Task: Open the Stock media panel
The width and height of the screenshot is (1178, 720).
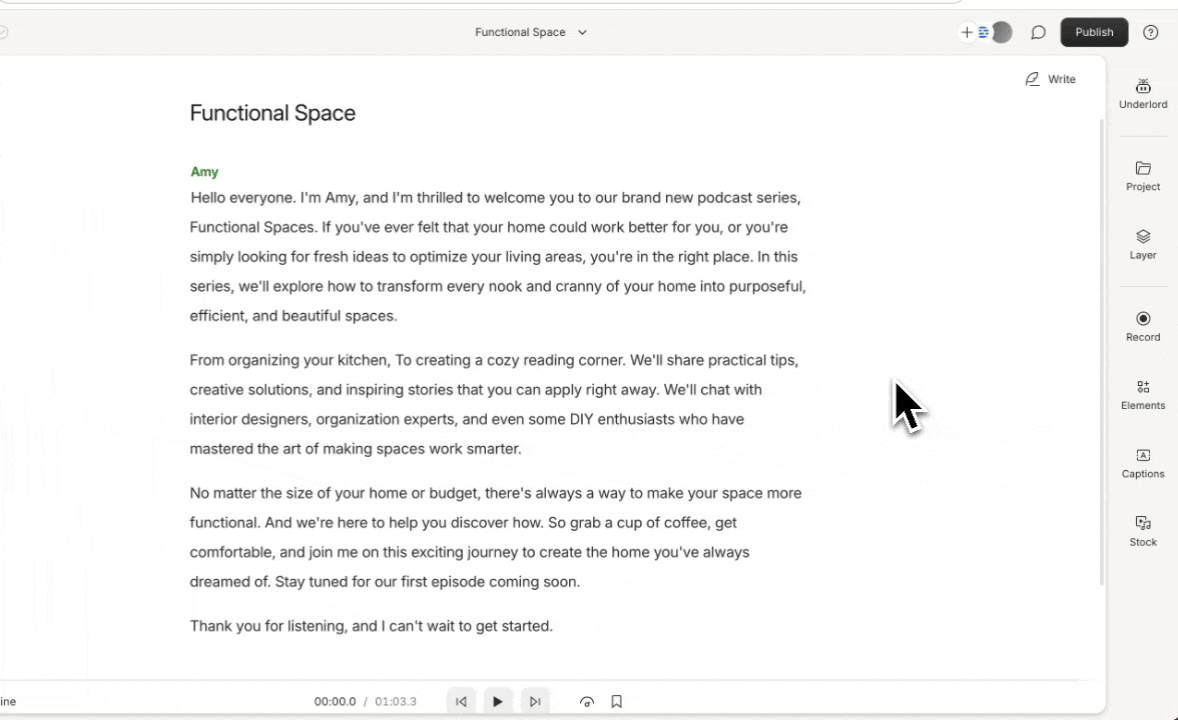Action: point(1143,530)
